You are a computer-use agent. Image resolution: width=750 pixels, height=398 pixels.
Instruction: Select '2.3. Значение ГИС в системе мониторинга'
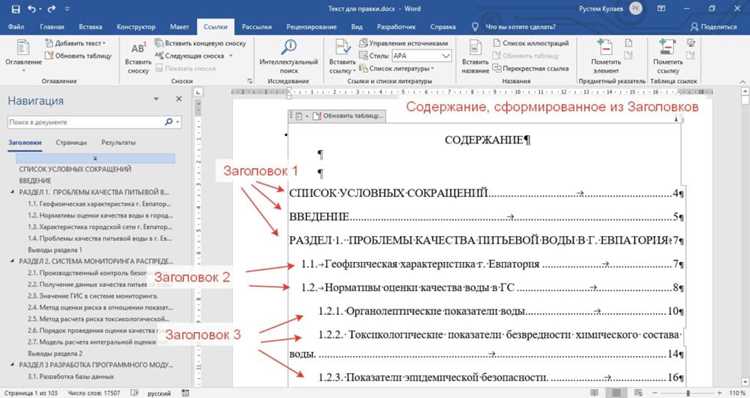(92, 296)
